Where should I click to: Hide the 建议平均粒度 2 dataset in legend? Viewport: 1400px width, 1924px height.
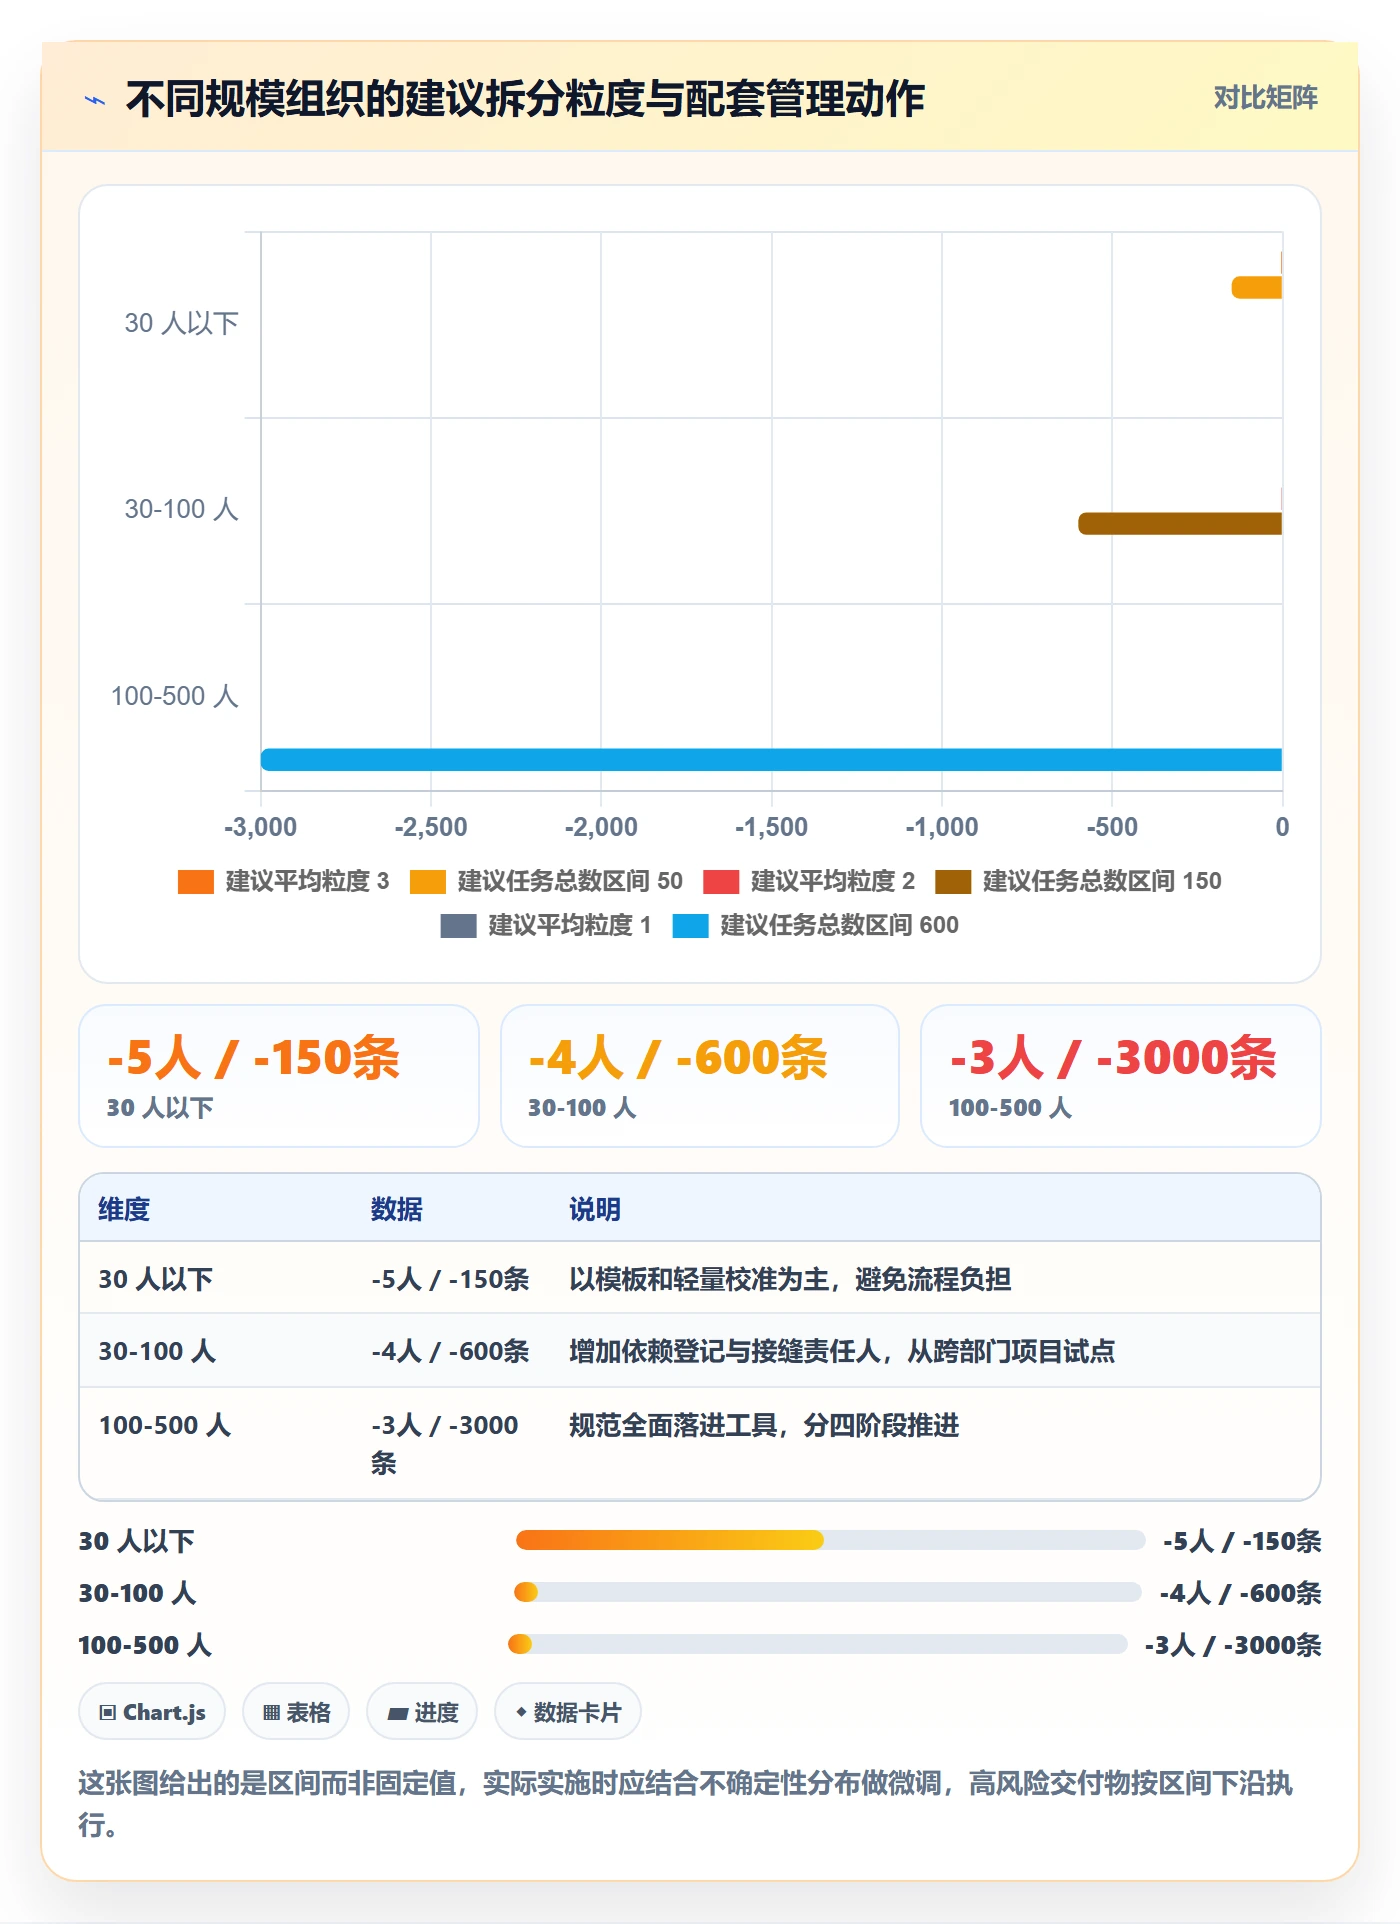(809, 881)
